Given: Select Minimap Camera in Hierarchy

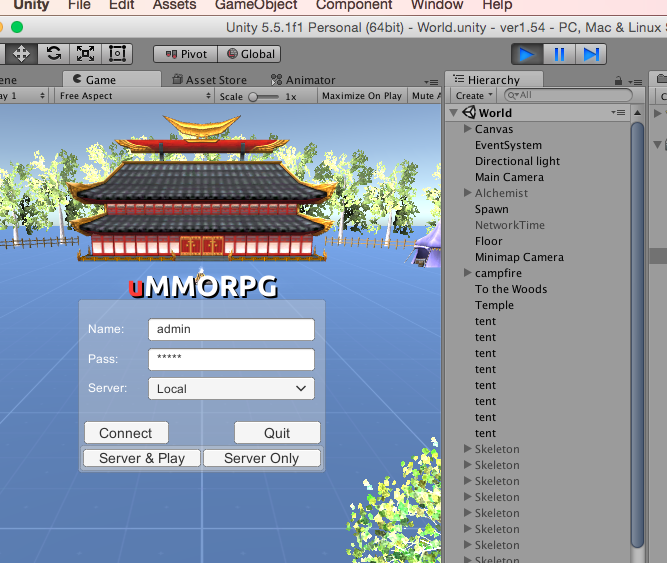Looking at the screenshot, I should [x=519, y=257].
